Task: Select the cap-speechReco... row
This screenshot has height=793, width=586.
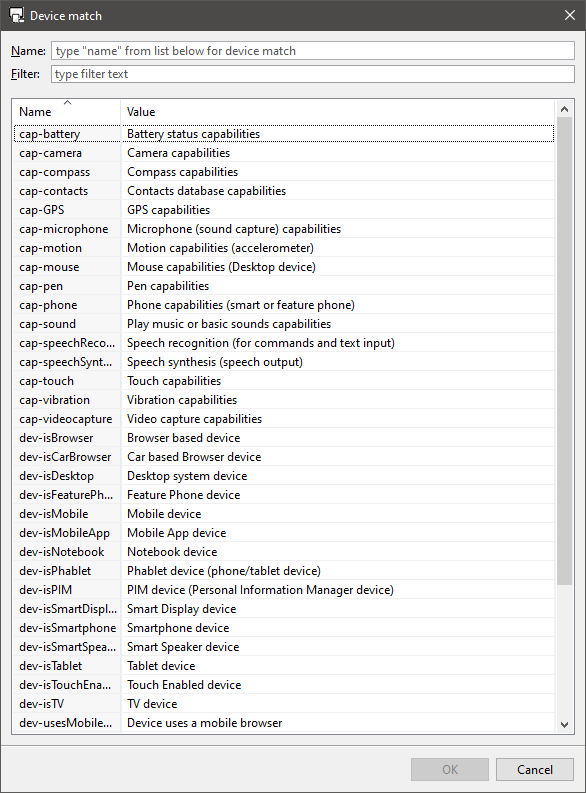Action: (284, 343)
